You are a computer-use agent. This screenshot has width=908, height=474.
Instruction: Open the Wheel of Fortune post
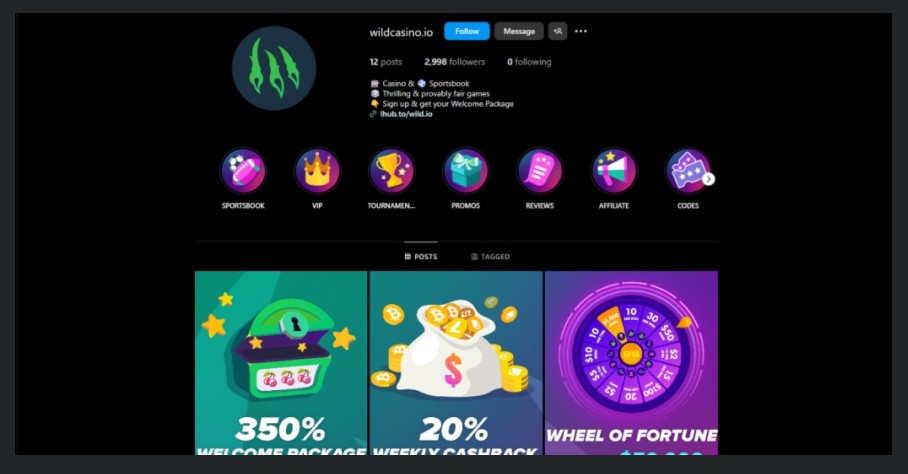point(631,363)
